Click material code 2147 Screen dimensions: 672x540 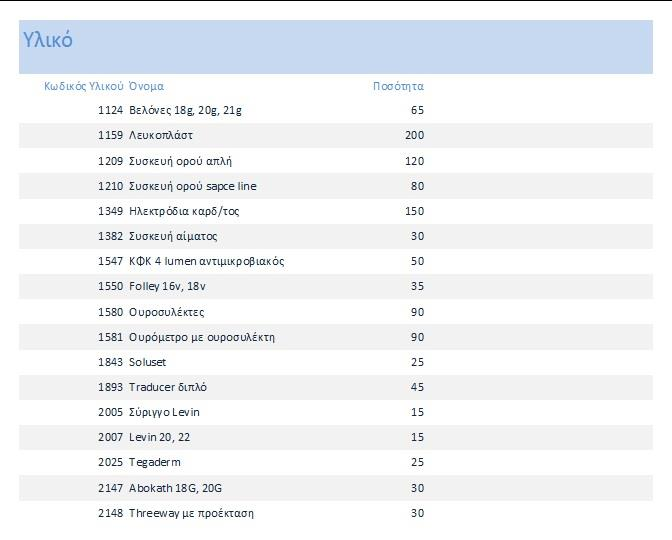(x=110, y=488)
